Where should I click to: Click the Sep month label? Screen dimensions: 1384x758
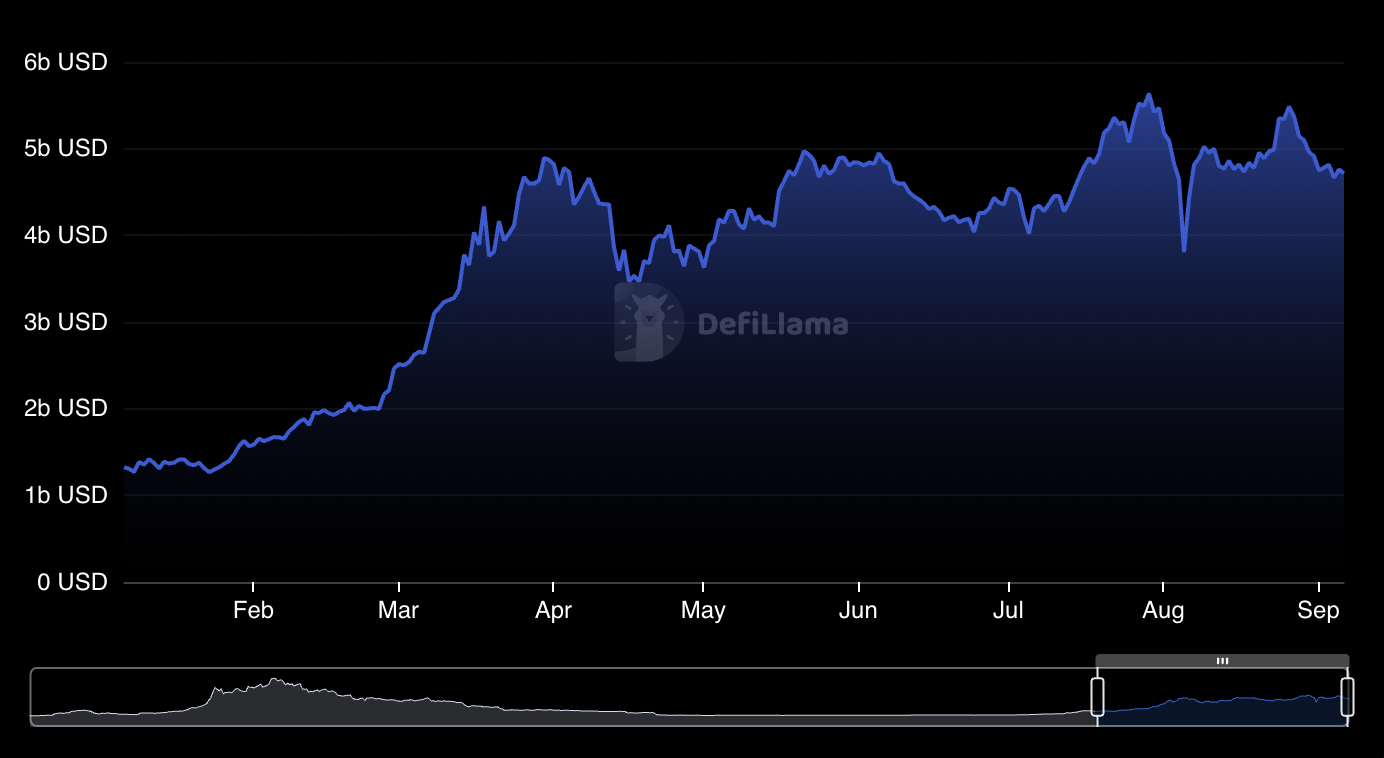click(1318, 611)
